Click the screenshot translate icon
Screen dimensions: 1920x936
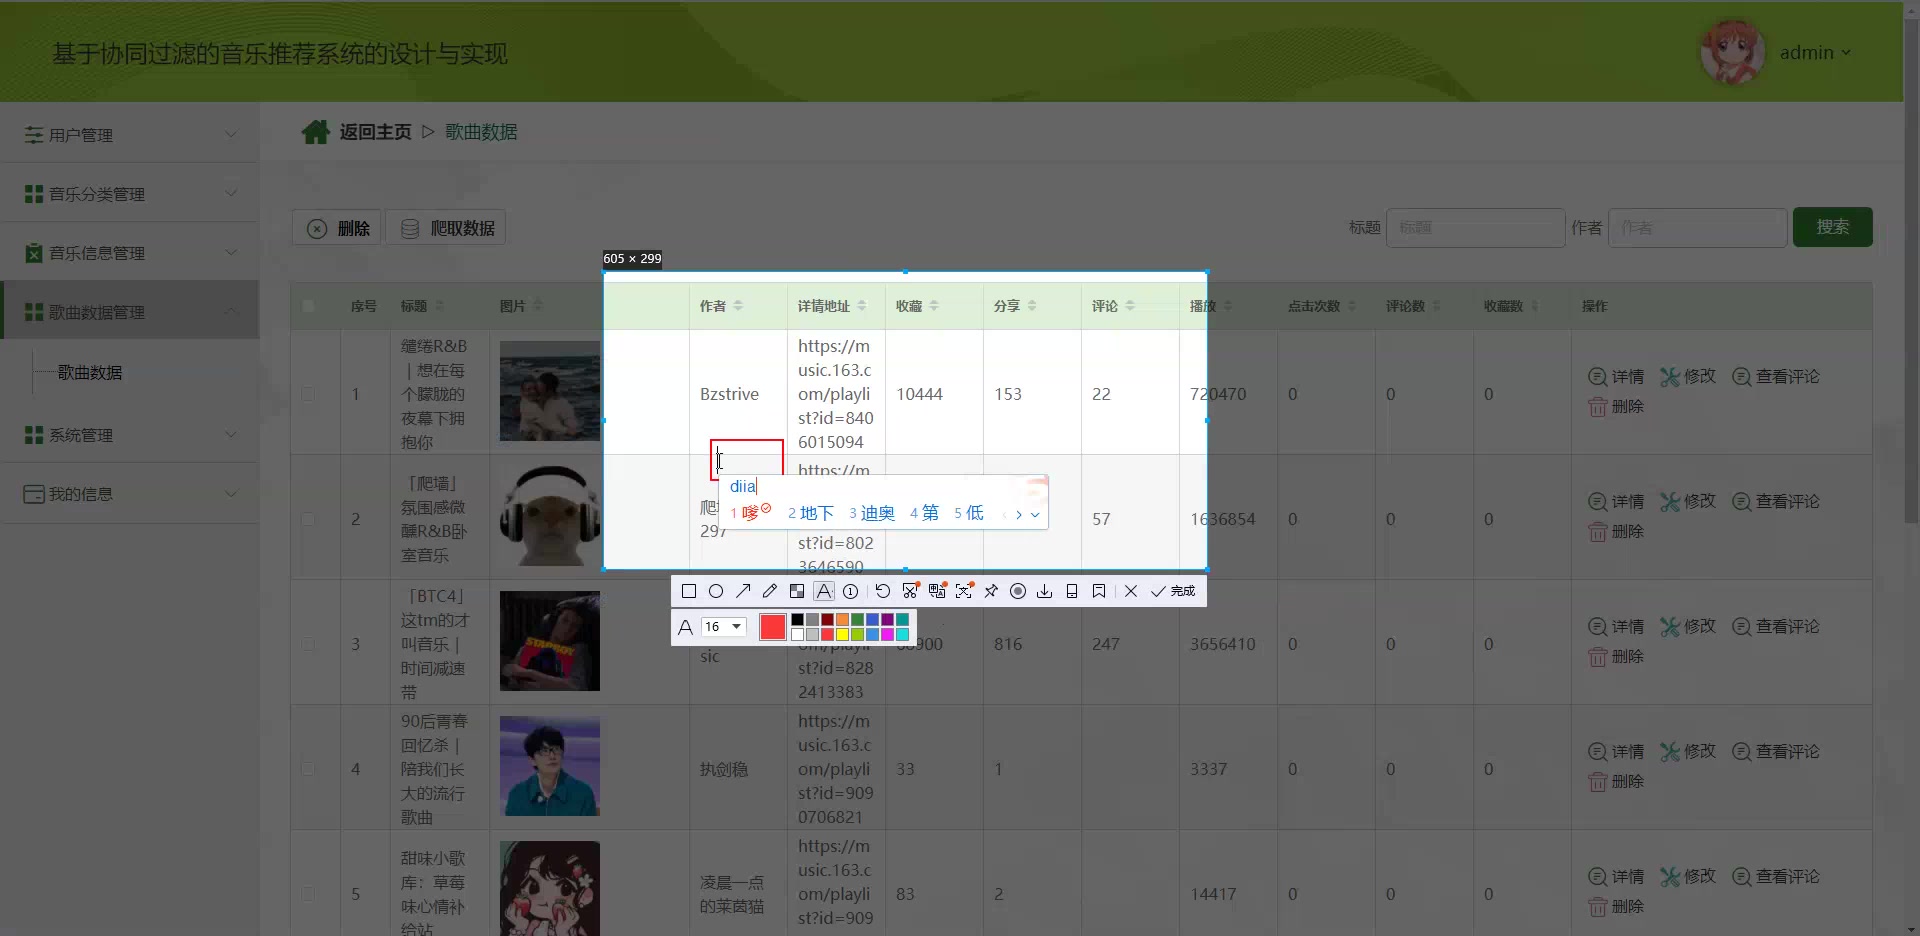(937, 591)
